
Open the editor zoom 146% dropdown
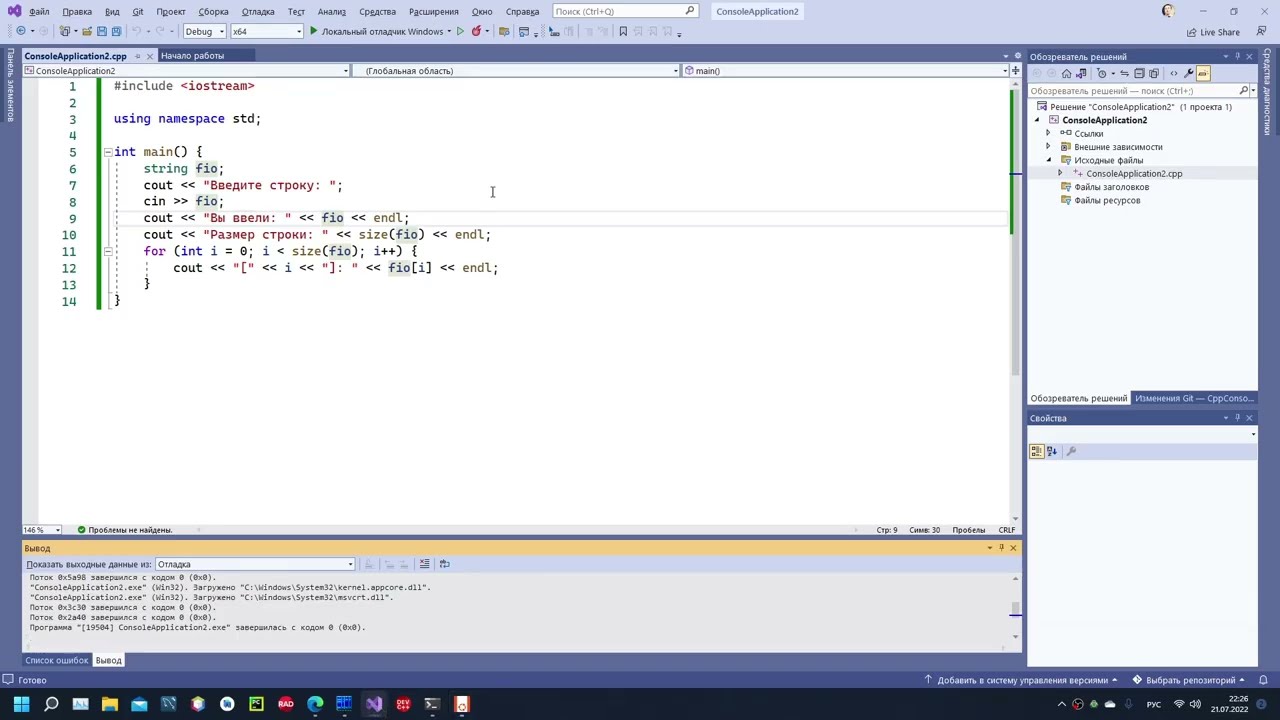pyautogui.click(x=42, y=530)
